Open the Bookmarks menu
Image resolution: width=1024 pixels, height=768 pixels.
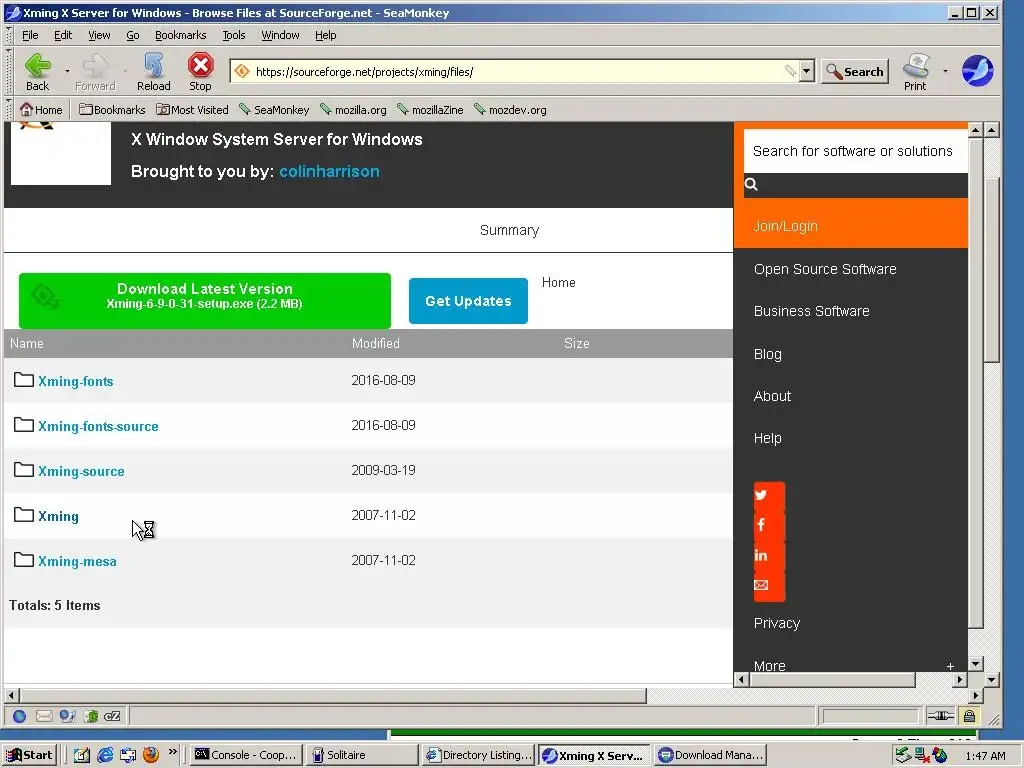pos(180,35)
